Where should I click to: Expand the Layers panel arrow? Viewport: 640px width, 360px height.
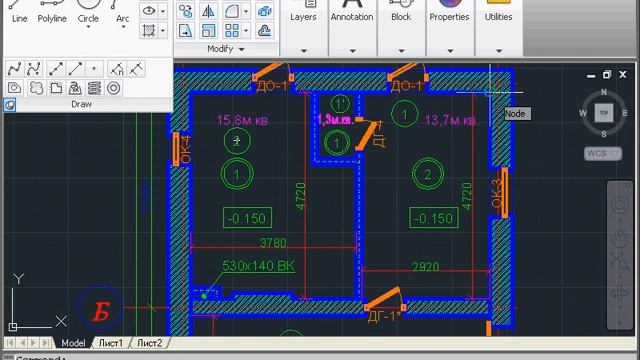(x=303, y=51)
